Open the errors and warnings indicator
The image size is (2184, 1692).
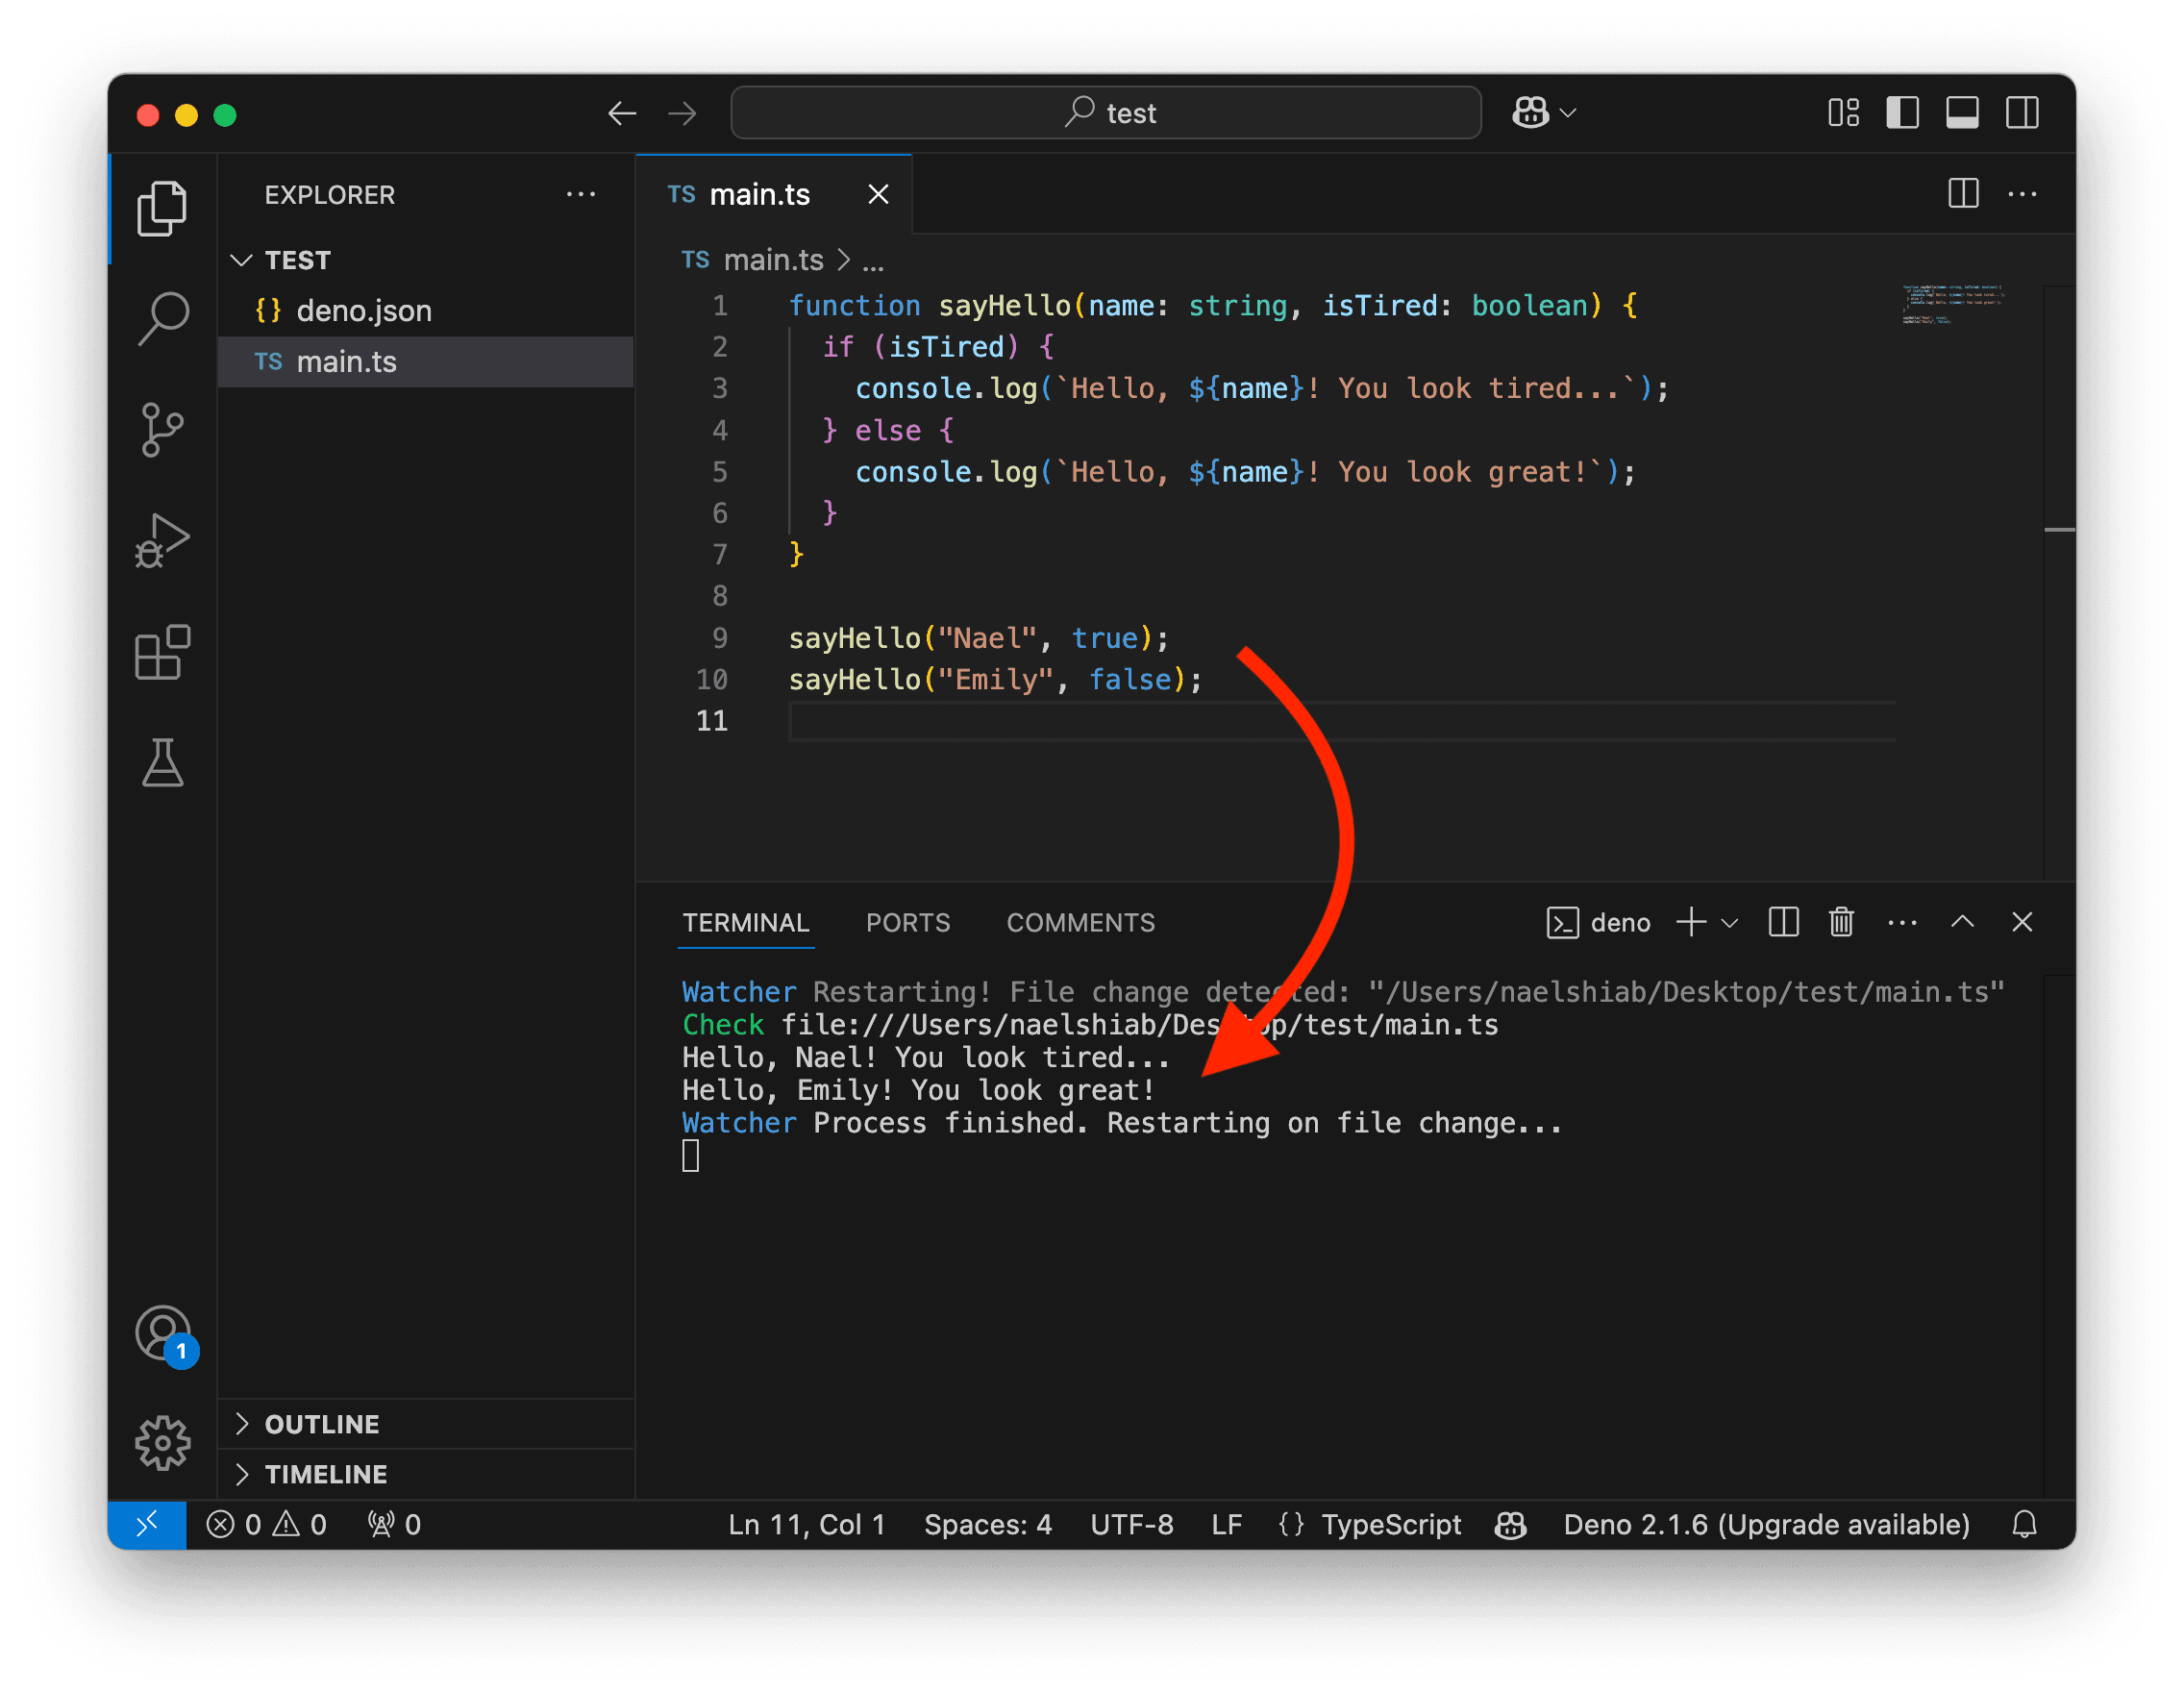tap(266, 1524)
